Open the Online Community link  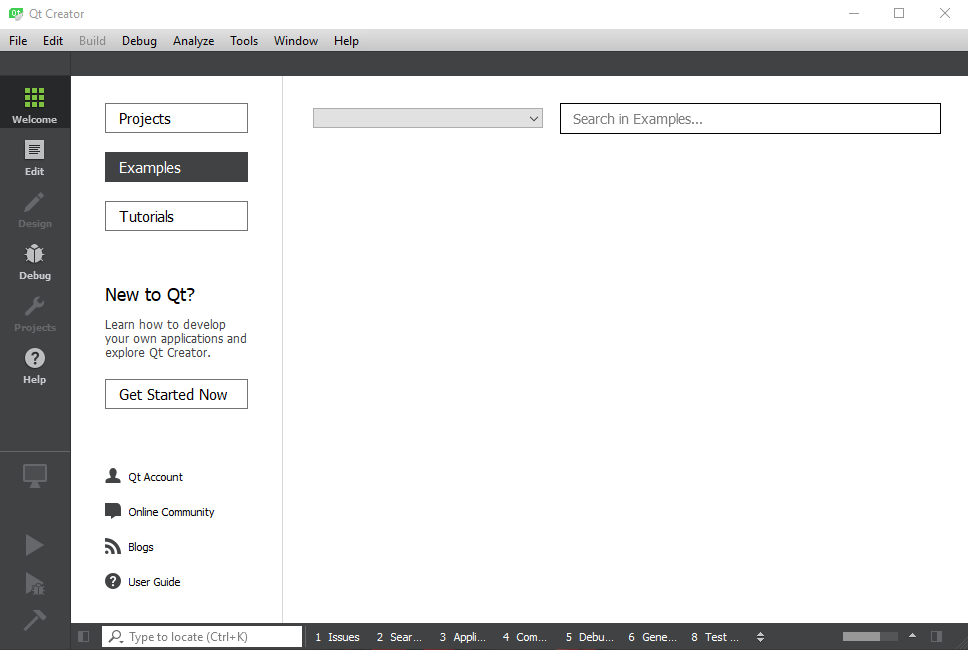click(171, 512)
